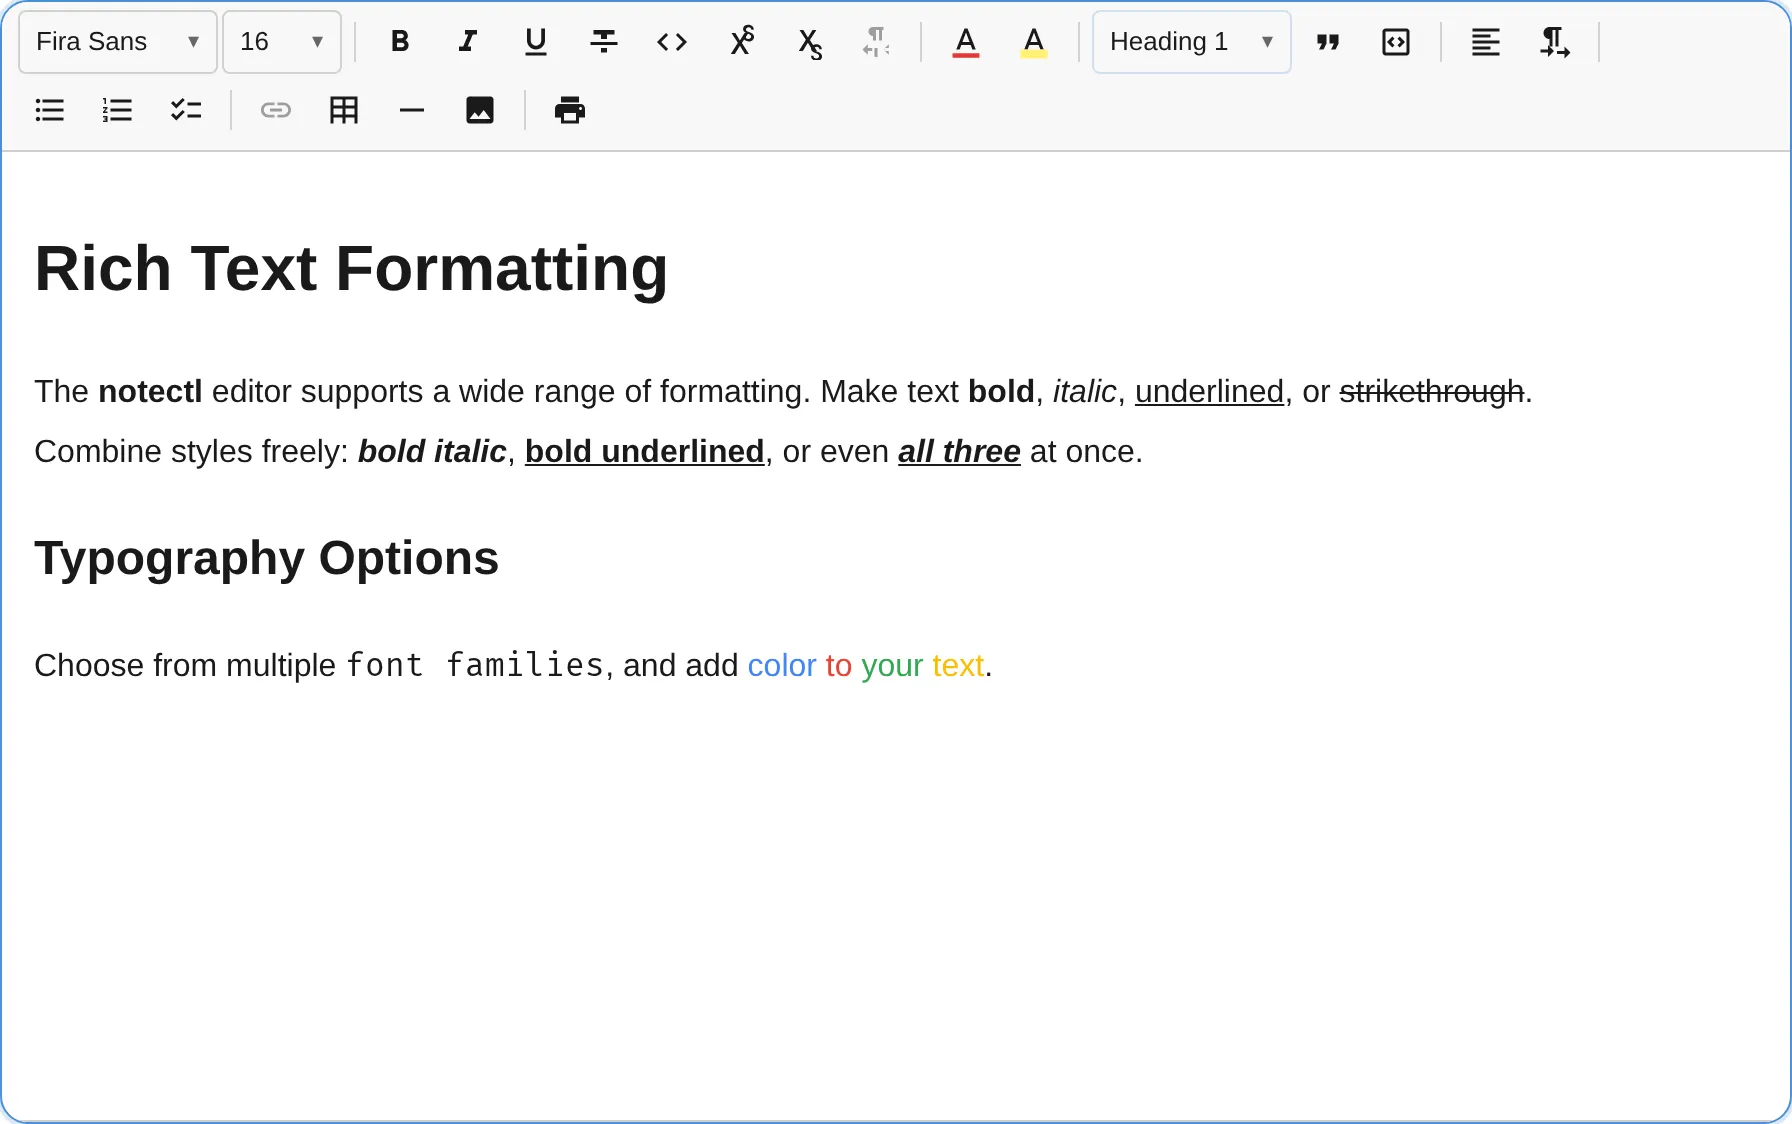Apply subscript formatting
Viewport: 1792px width, 1124px height.
click(x=809, y=42)
